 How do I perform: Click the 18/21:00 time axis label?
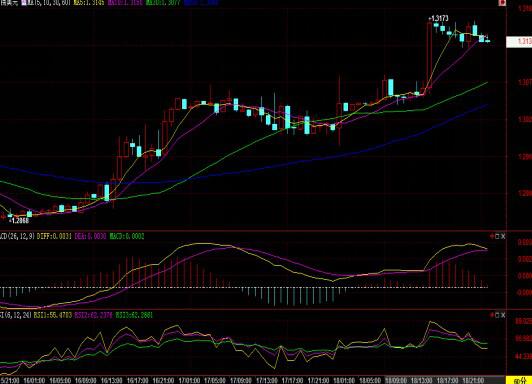click(x=473, y=381)
